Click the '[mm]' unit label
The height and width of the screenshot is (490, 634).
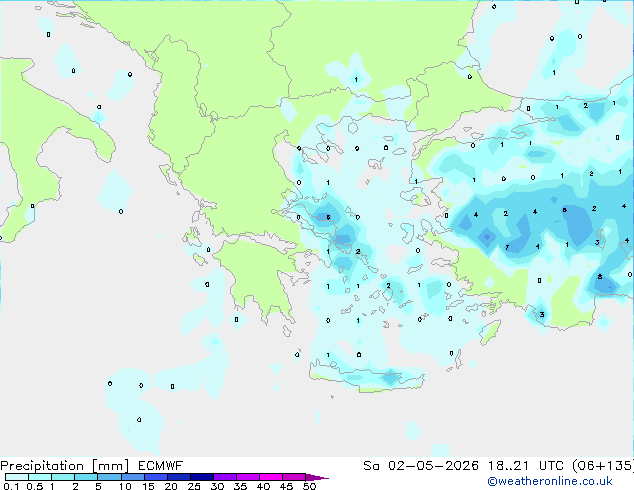(110, 466)
